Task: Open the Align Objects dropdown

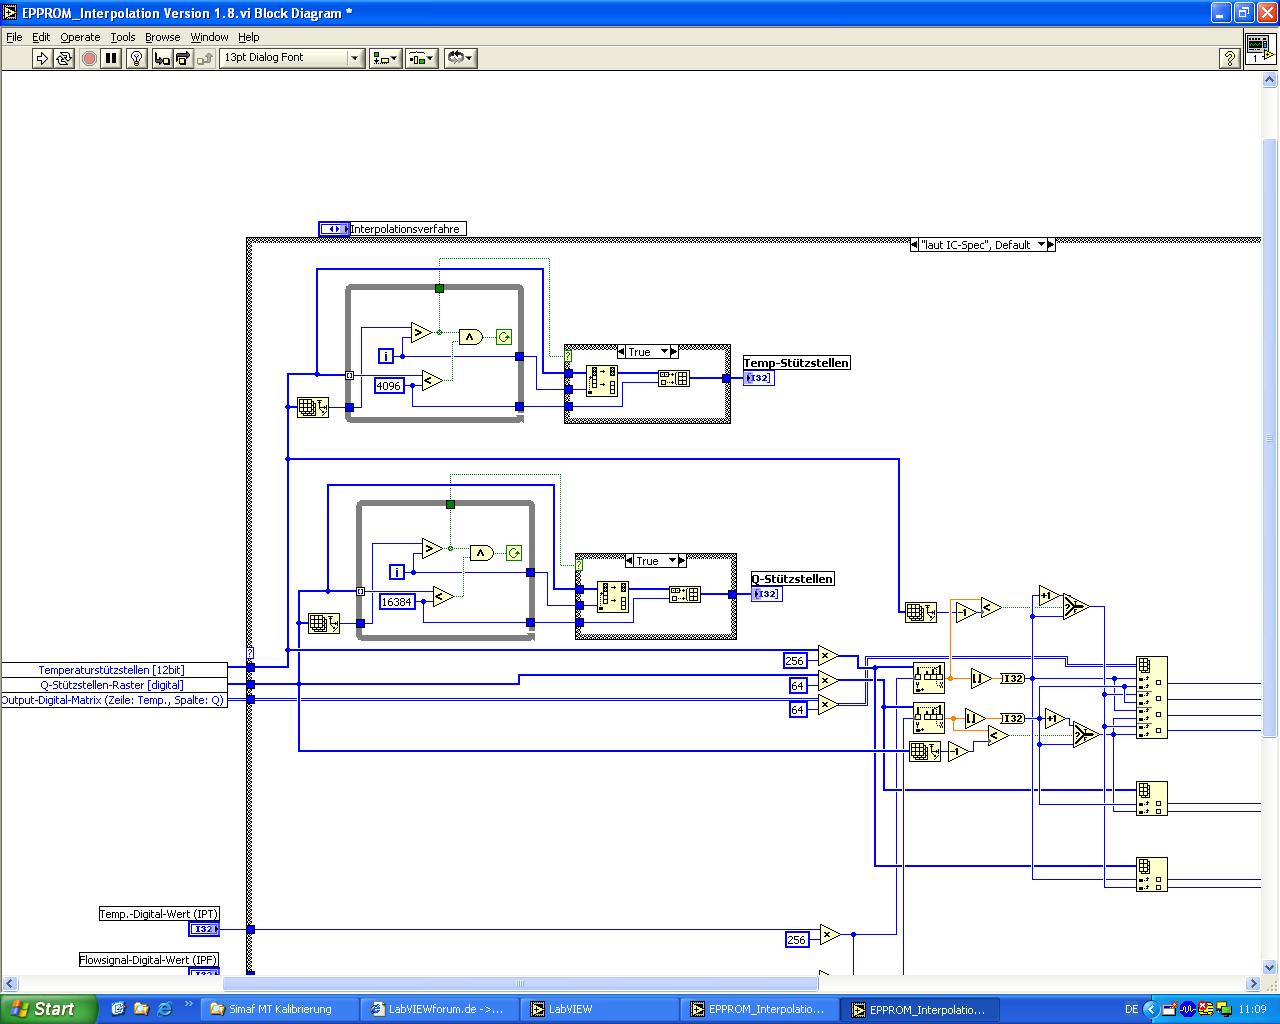Action: (385, 58)
